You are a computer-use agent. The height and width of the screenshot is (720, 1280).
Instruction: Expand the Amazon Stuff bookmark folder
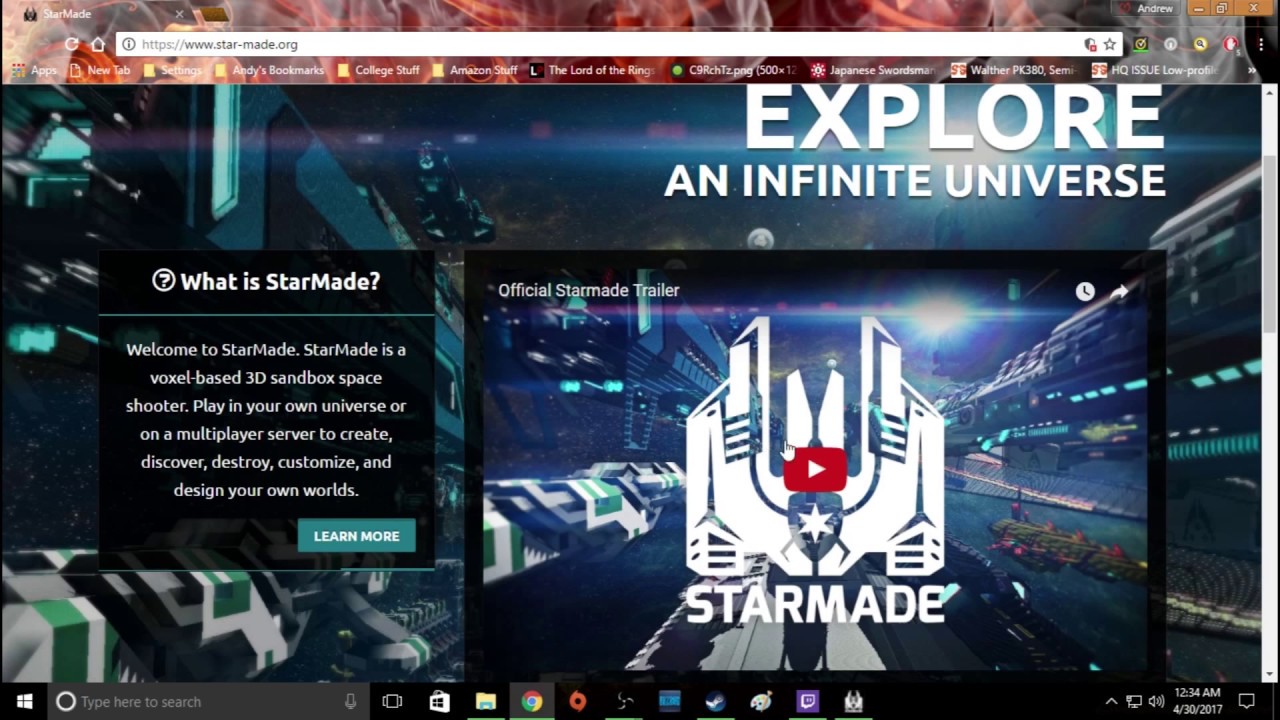click(x=475, y=70)
